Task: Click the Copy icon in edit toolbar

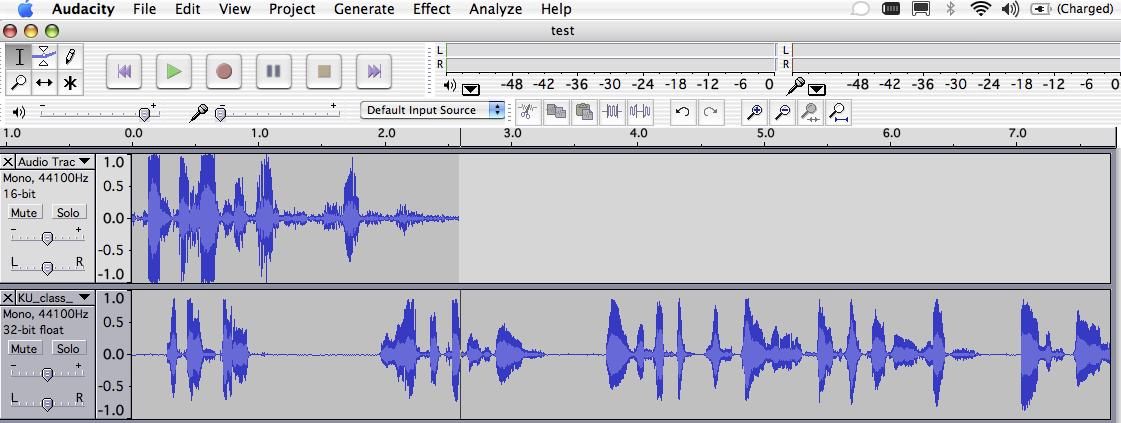Action: (556, 111)
